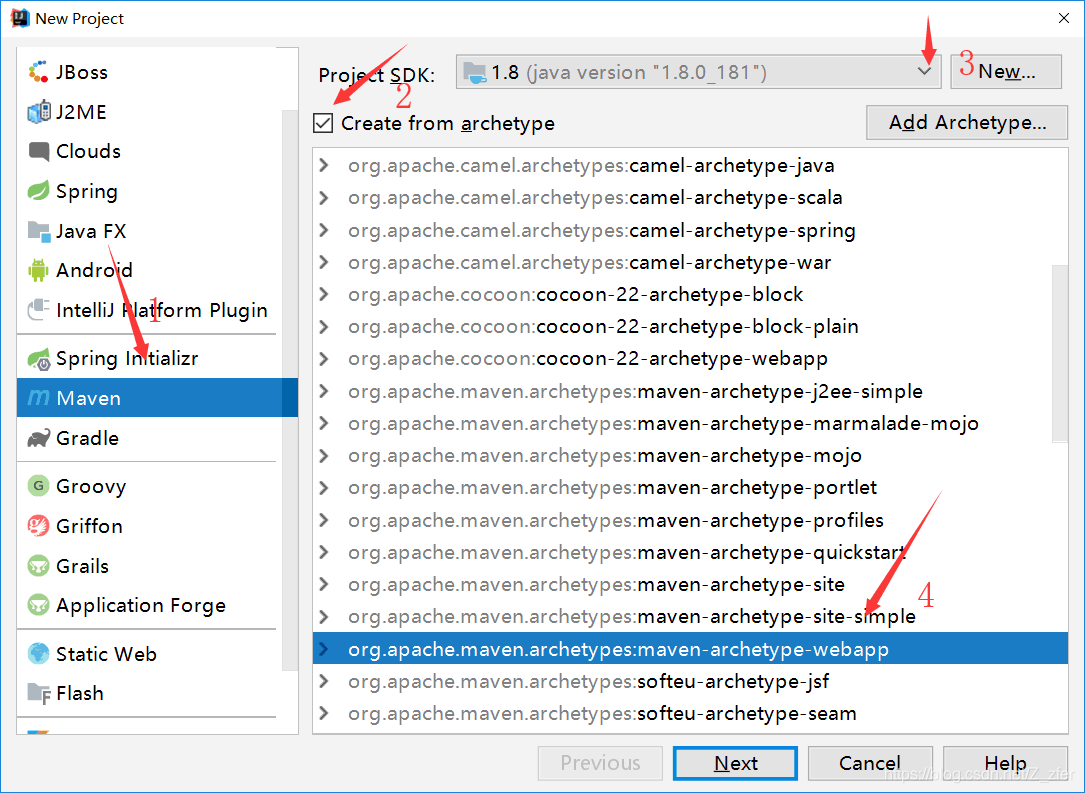The width and height of the screenshot is (1085, 793).
Task: Expand maven-archetype-j2ee-simple node
Action: [x=323, y=391]
